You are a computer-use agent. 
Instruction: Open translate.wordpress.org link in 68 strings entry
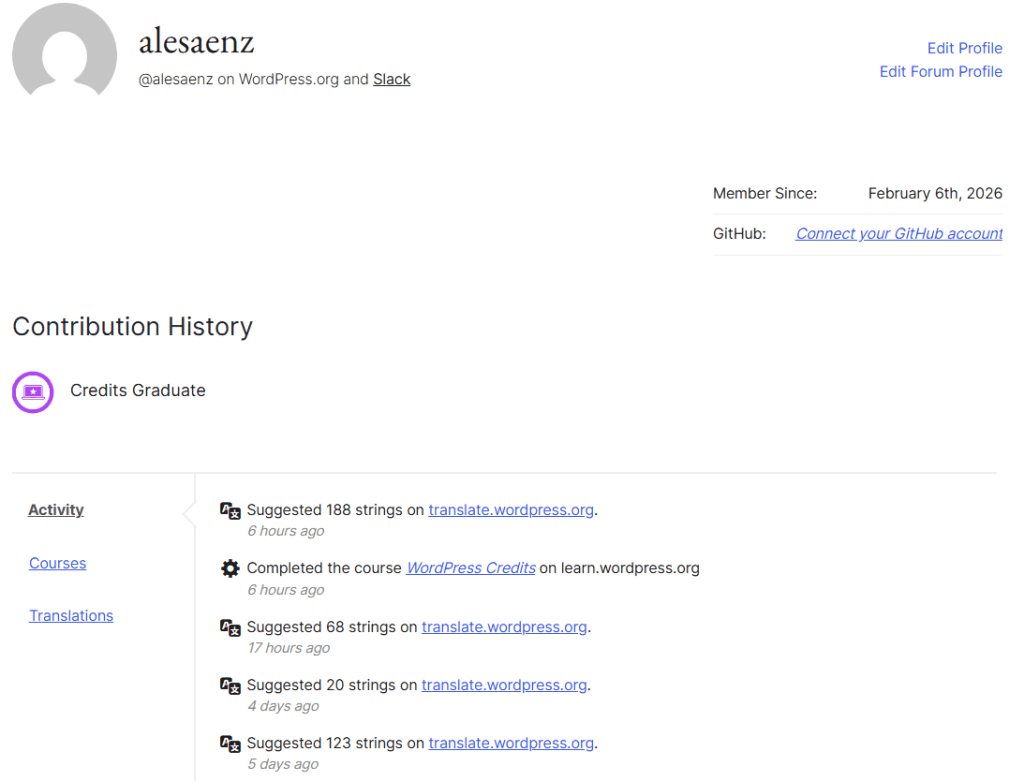point(504,627)
